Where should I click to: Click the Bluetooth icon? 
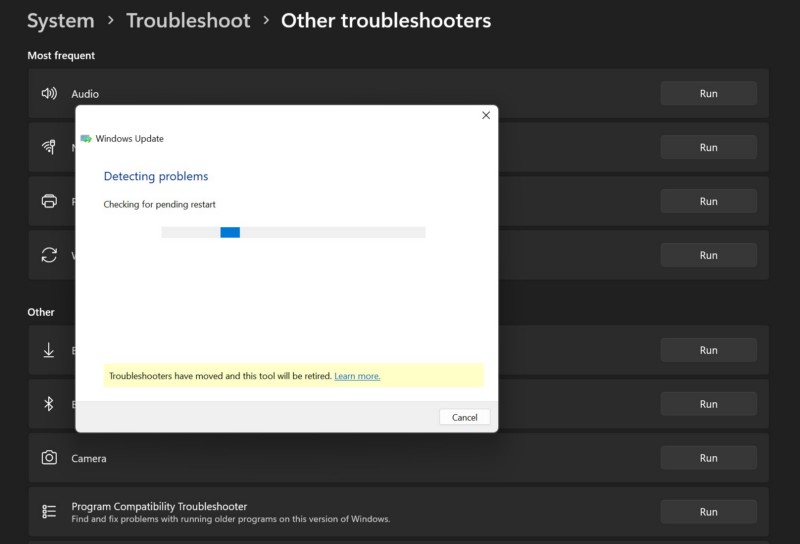point(48,404)
